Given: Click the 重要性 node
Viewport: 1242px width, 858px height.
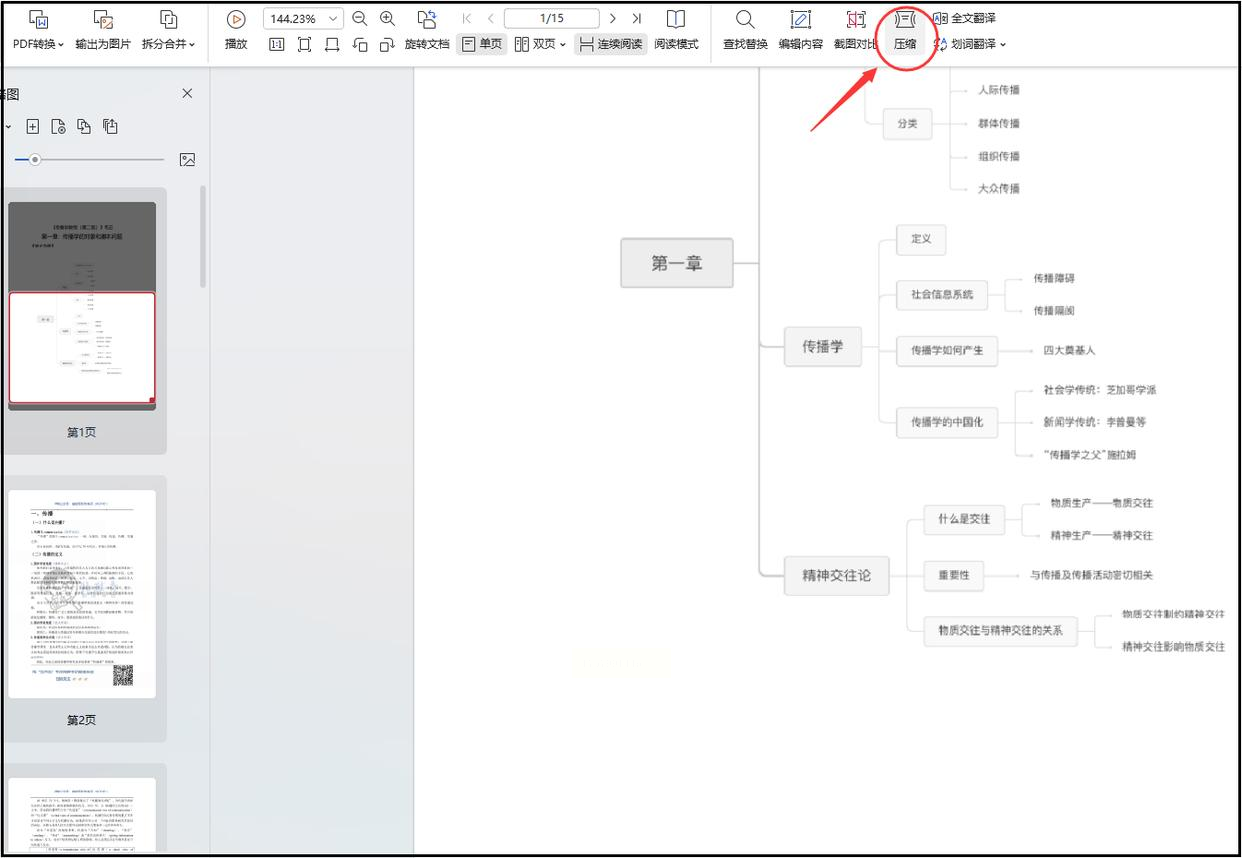Looking at the screenshot, I should (x=954, y=575).
